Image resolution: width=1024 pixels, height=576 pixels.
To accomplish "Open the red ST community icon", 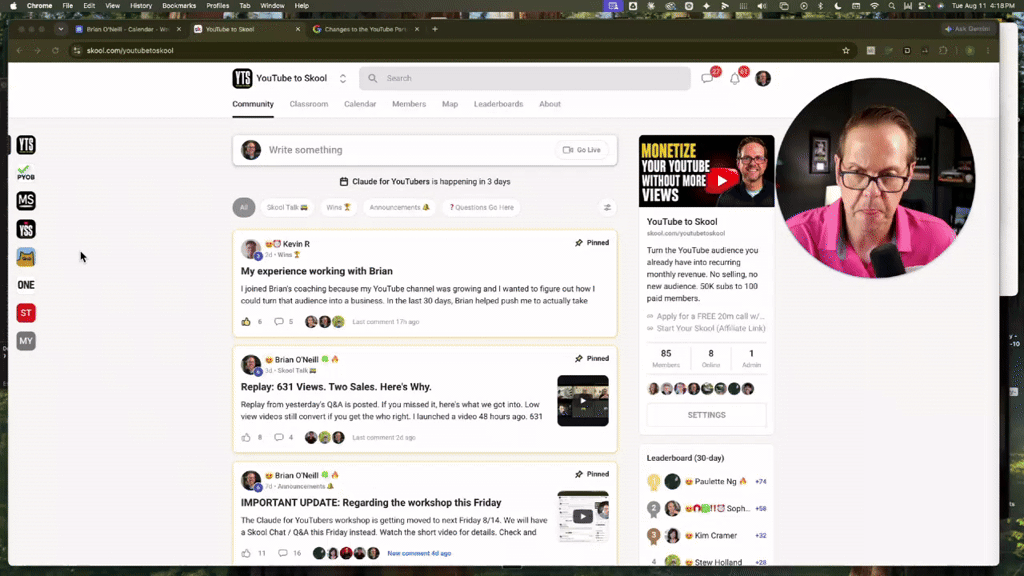I will pyautogui.click(x=26, y=313).
